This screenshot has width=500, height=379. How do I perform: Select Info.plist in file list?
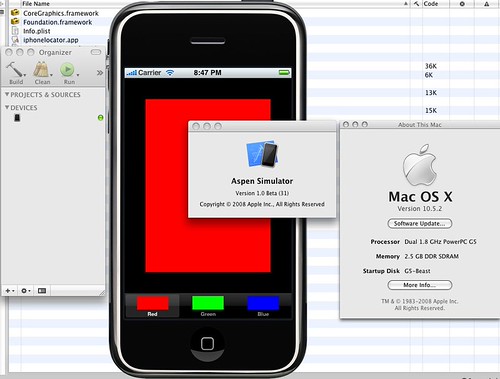[x=37, y=31]
